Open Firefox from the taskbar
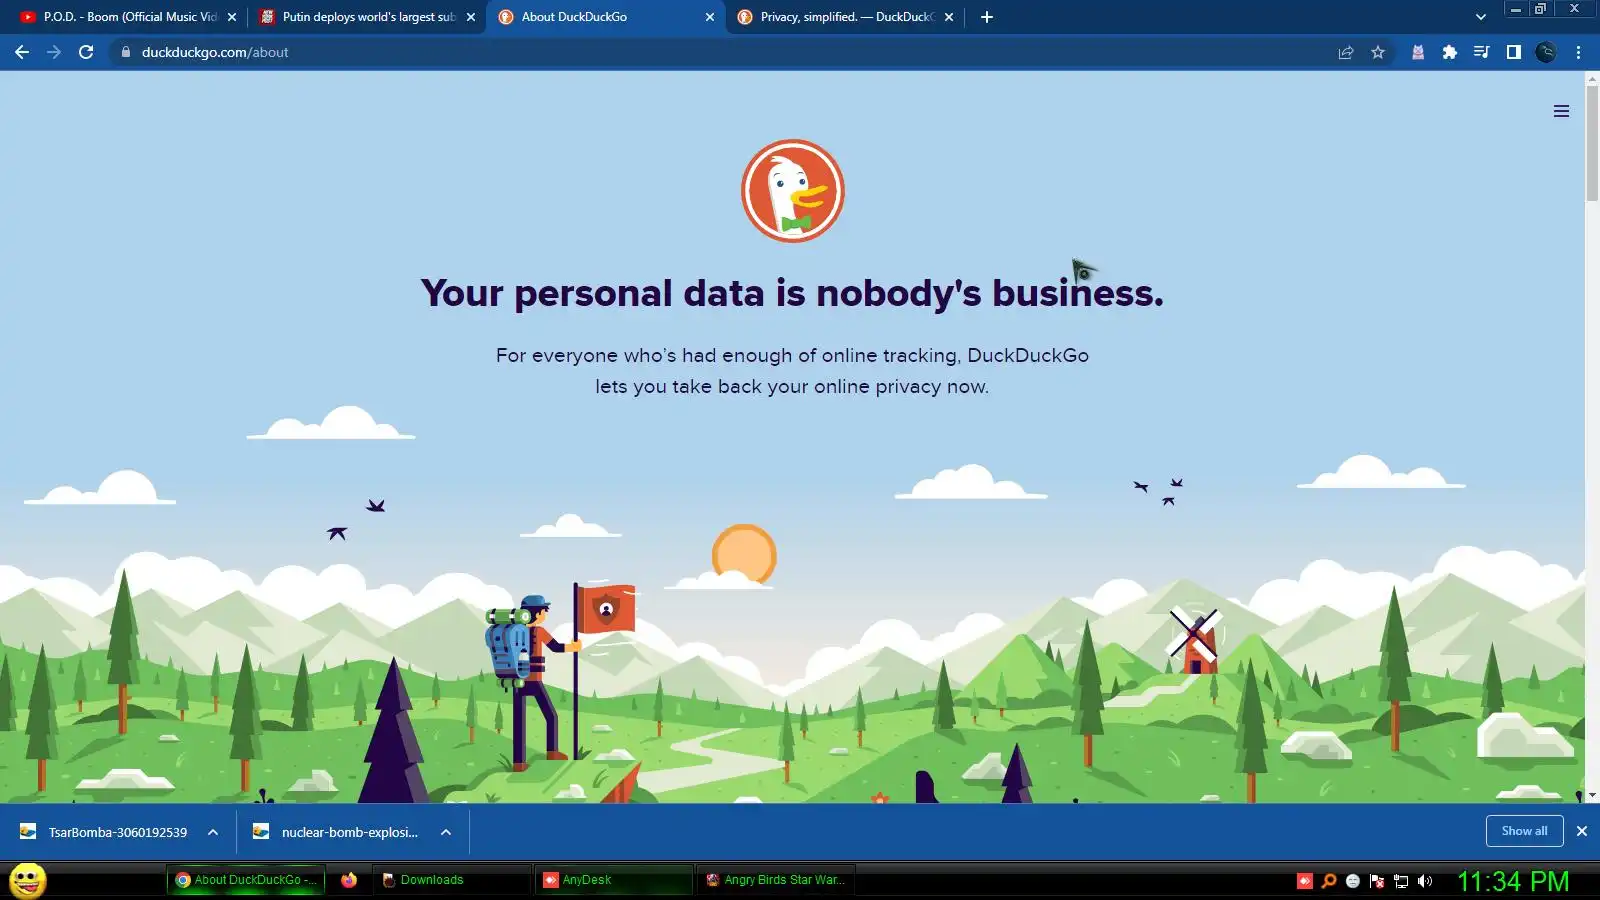This screenshot has height=900, width=1600. [348, 880]
